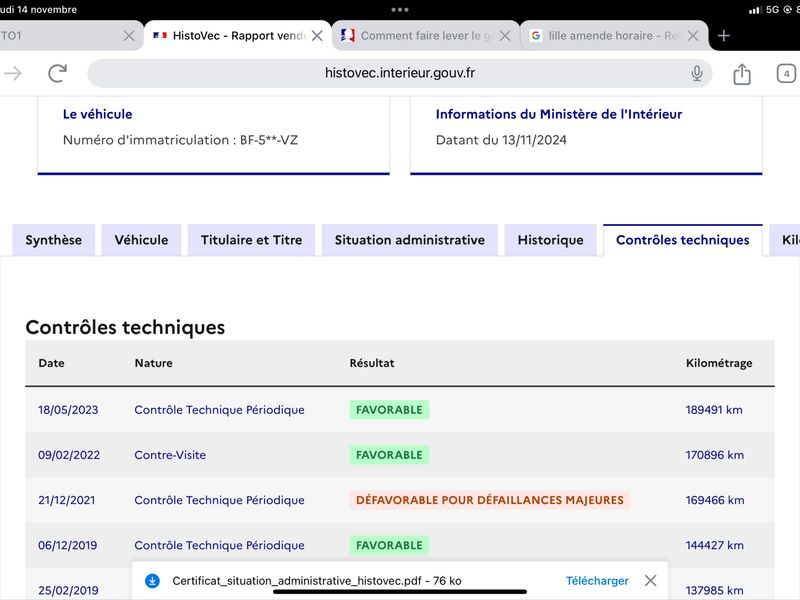Click the 'DÉFAVORABLE POUR DÉFAILLANCES MAJEURES' badge
The height and width of the screenshot is (600, 800).
coord(490,500)
